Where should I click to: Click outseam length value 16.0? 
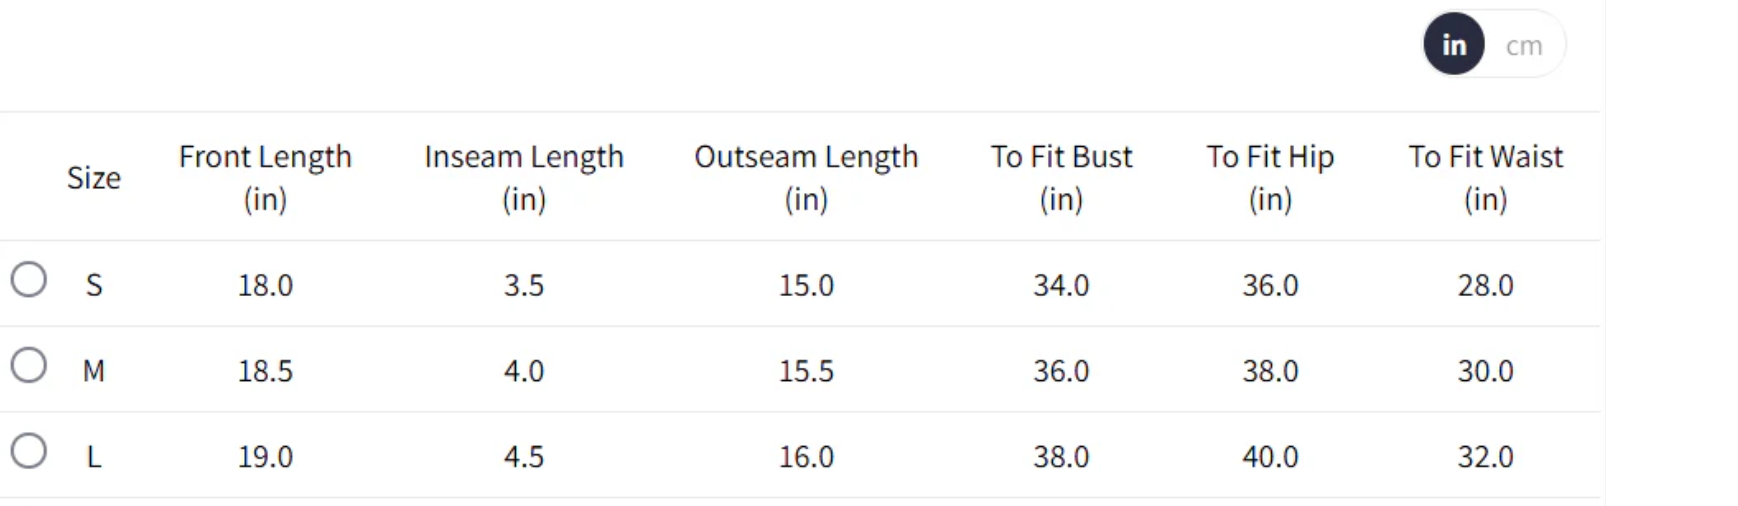[806, 457]
